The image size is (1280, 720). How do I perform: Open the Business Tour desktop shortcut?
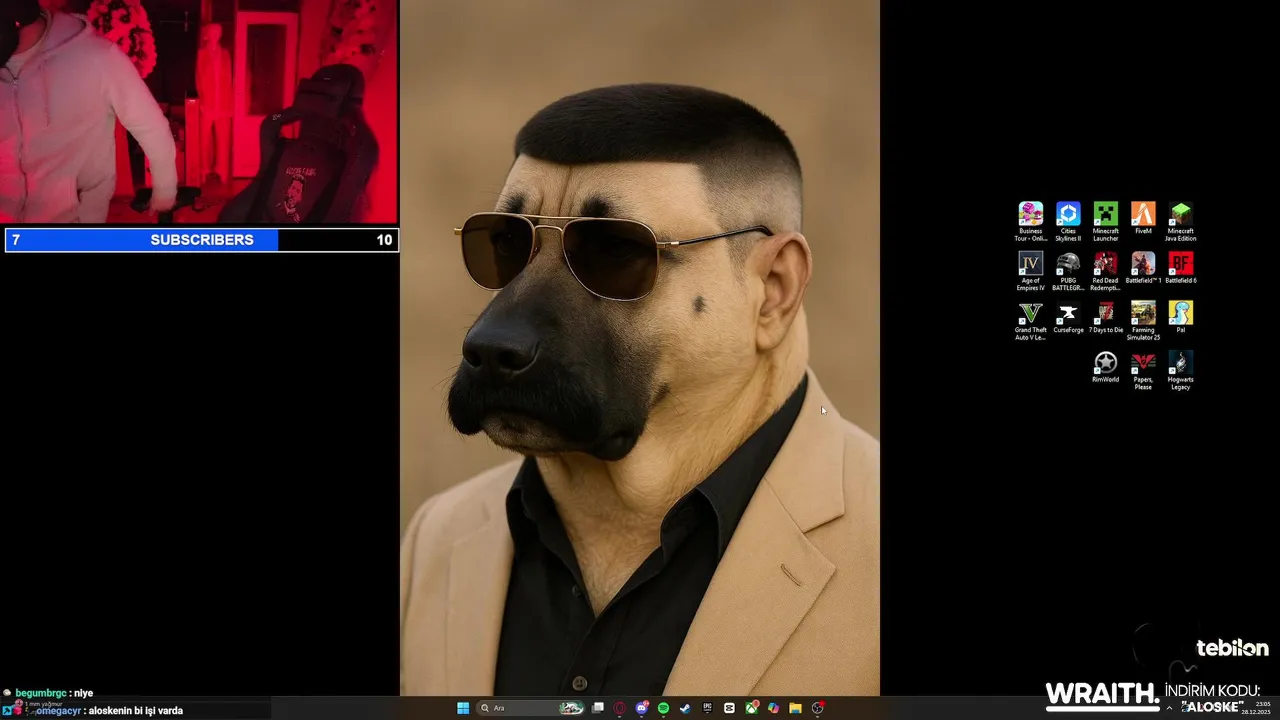(x=1030, y=222)
